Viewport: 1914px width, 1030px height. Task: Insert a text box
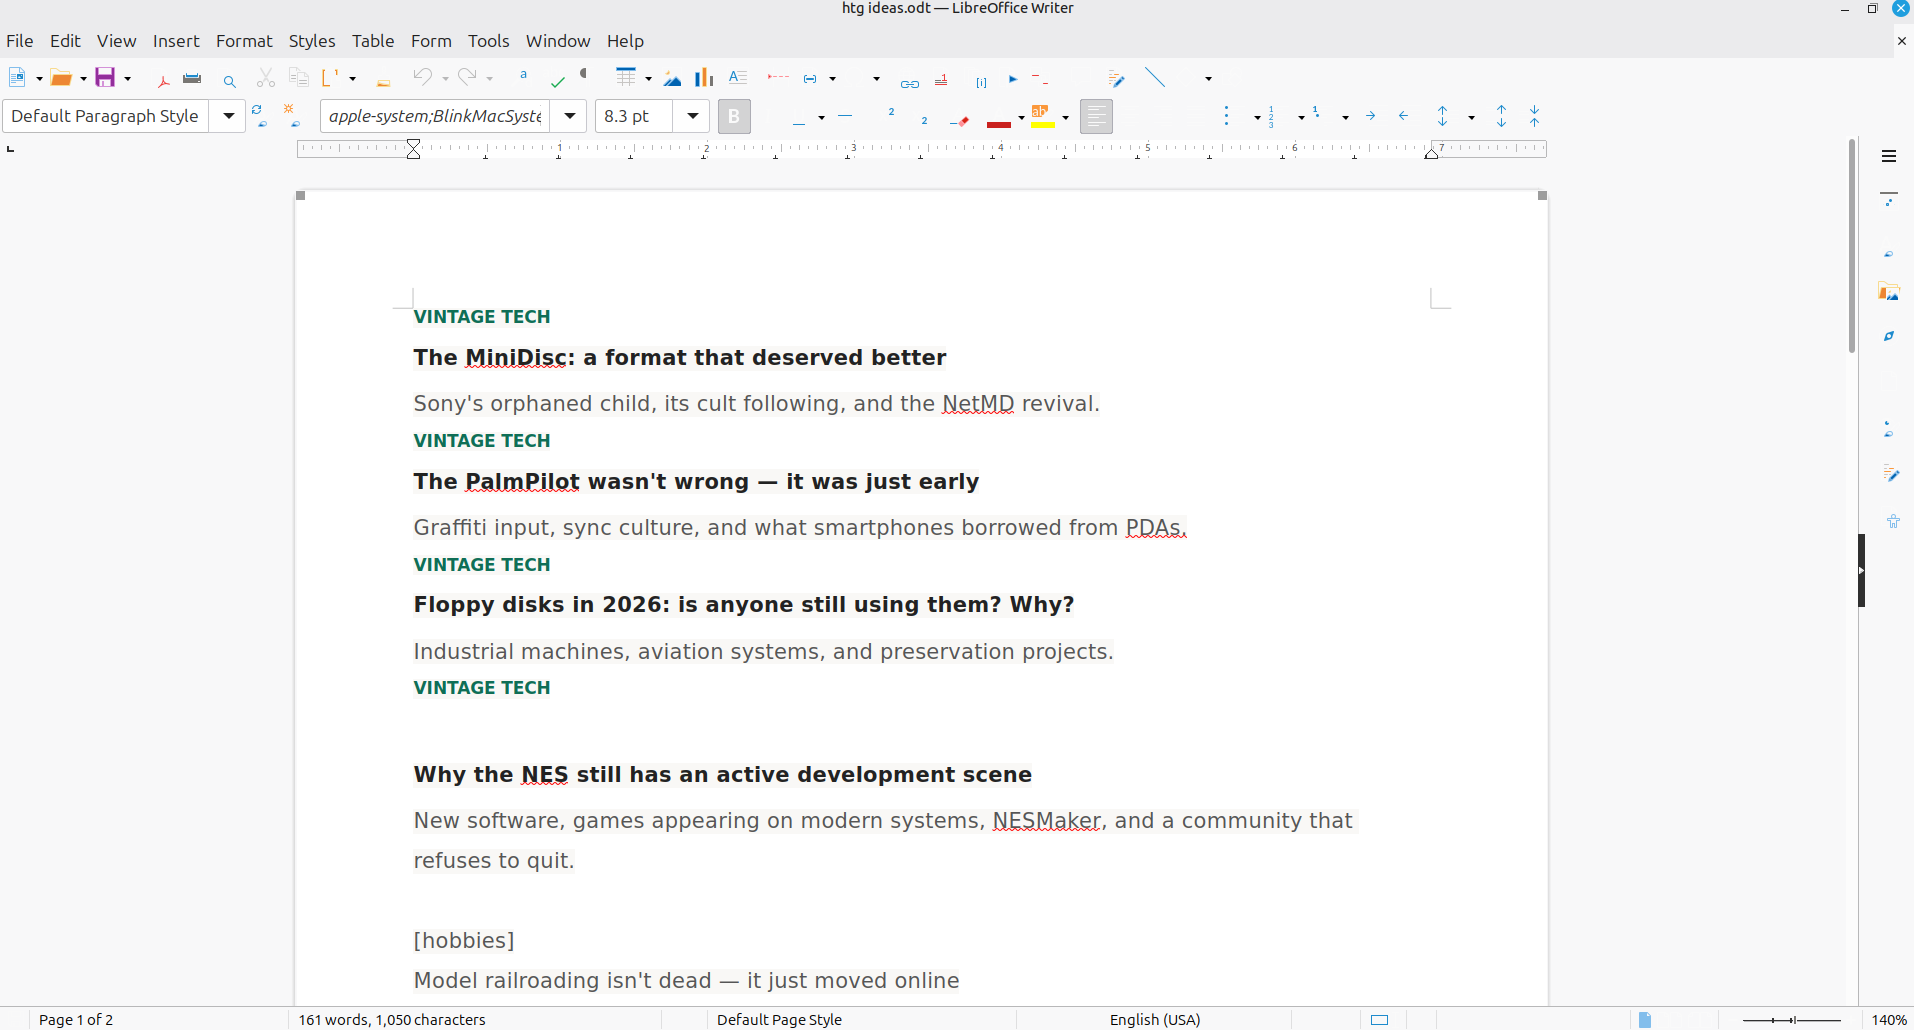(738, 77)
